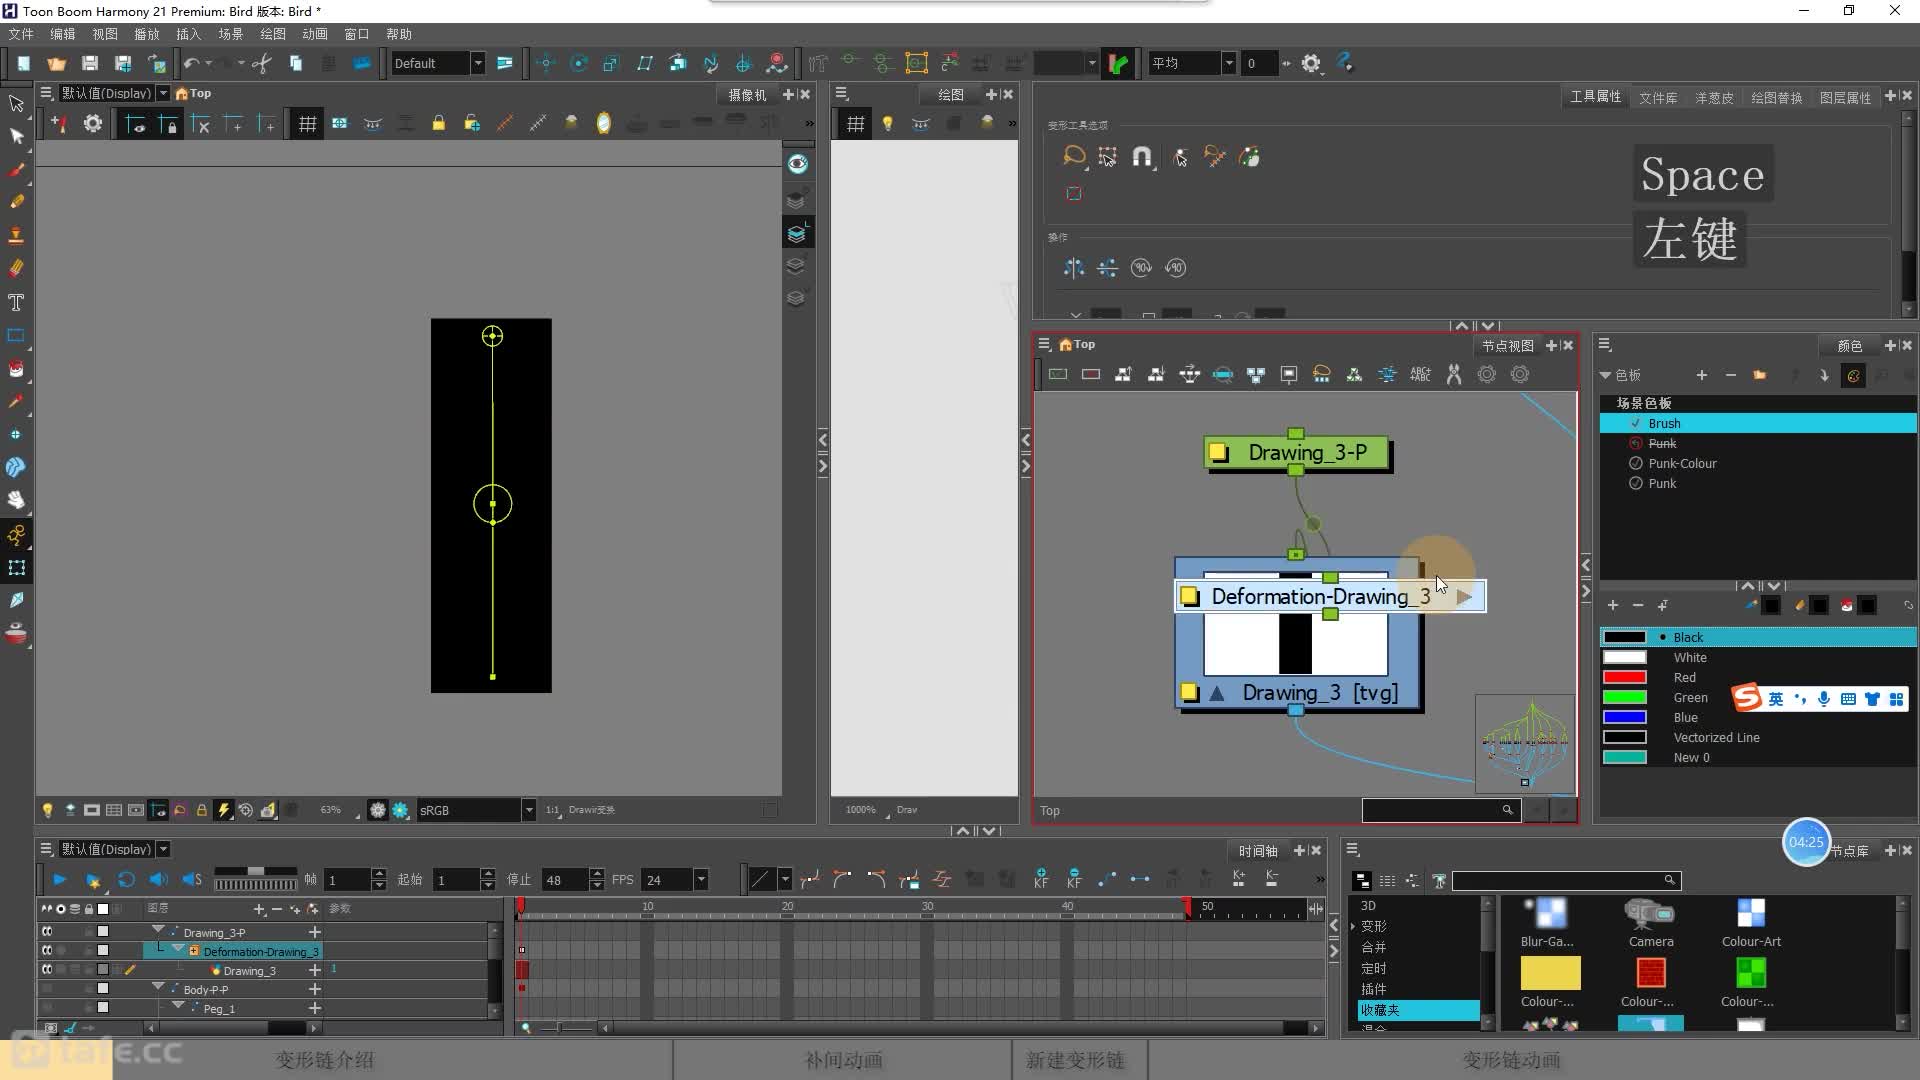
Task: Click the marquee selection mode icon
Action: pos(1107,156)
